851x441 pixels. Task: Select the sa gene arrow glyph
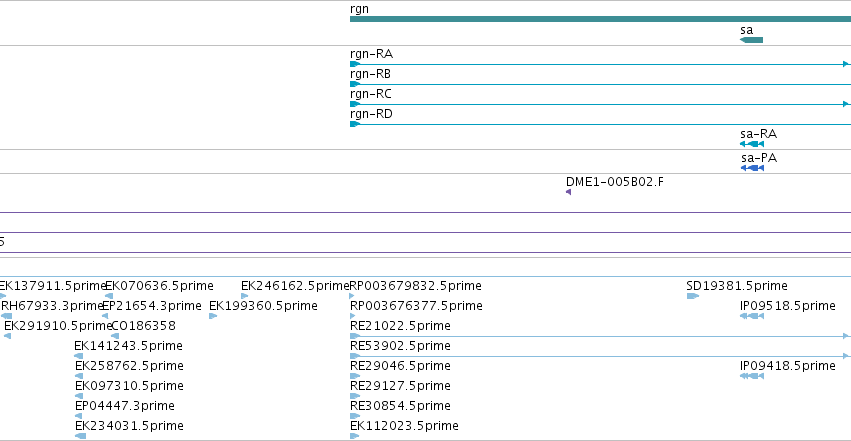(x=752, y=40)
